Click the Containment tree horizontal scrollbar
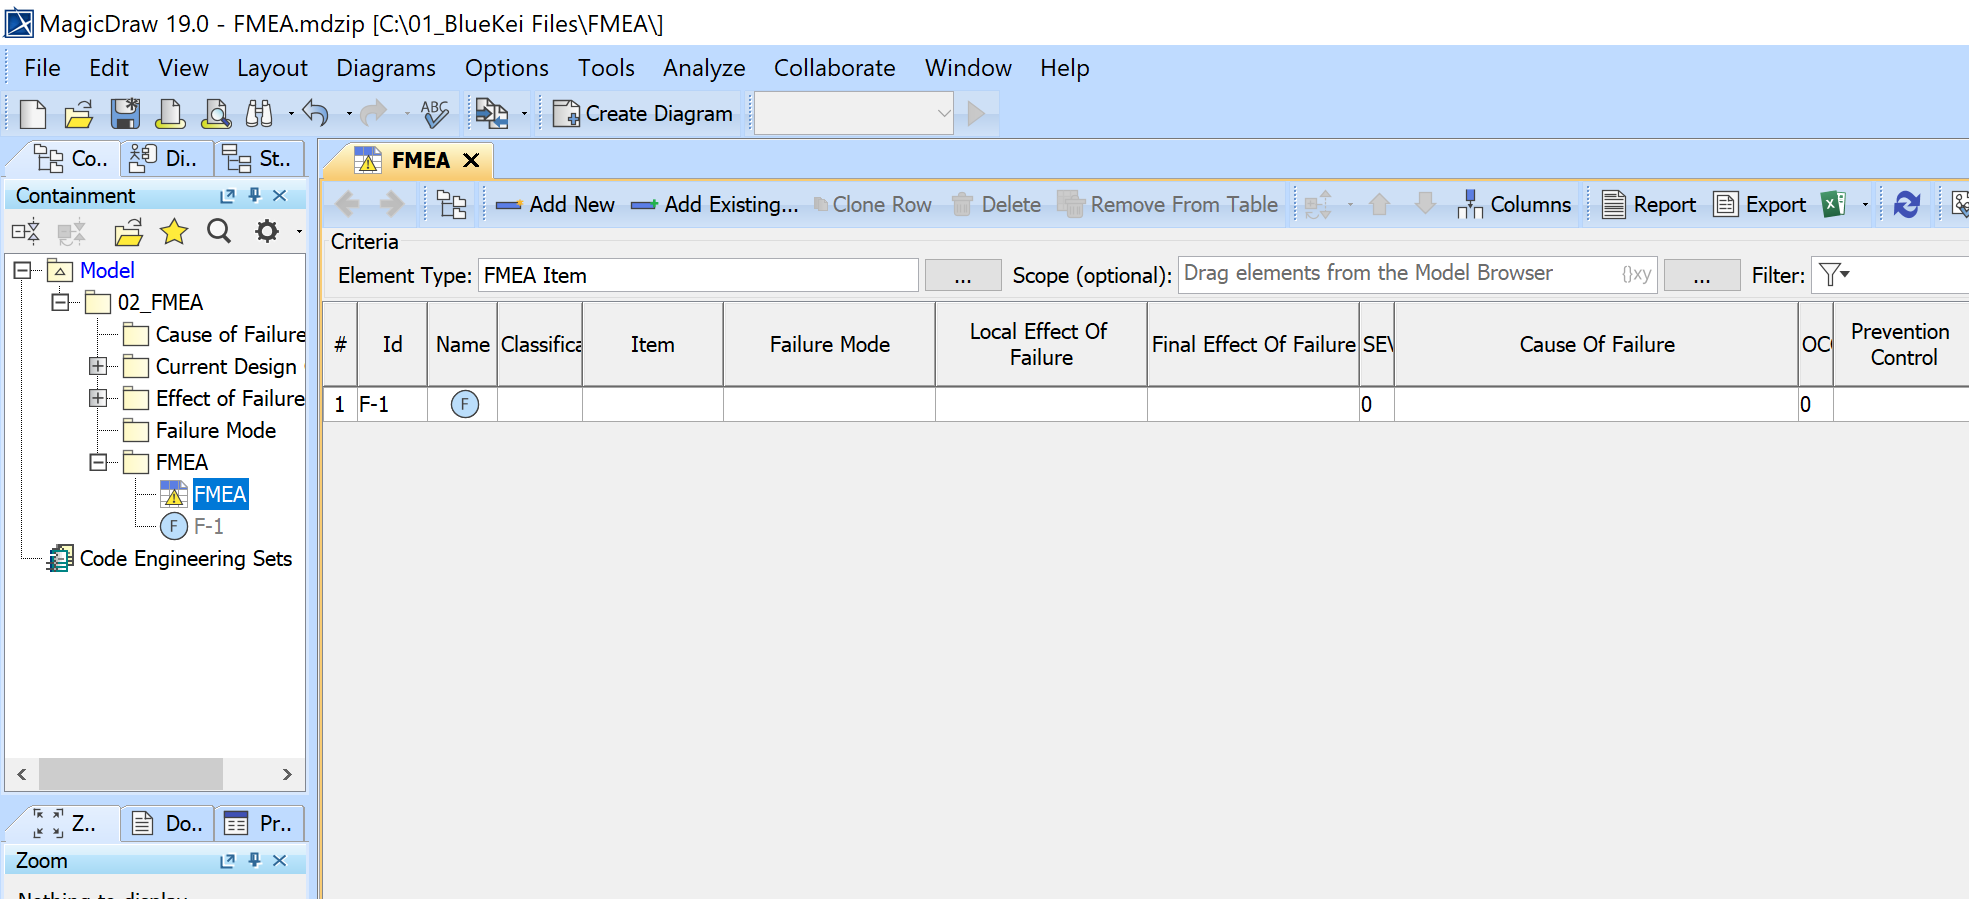 [x=131, y=774]
